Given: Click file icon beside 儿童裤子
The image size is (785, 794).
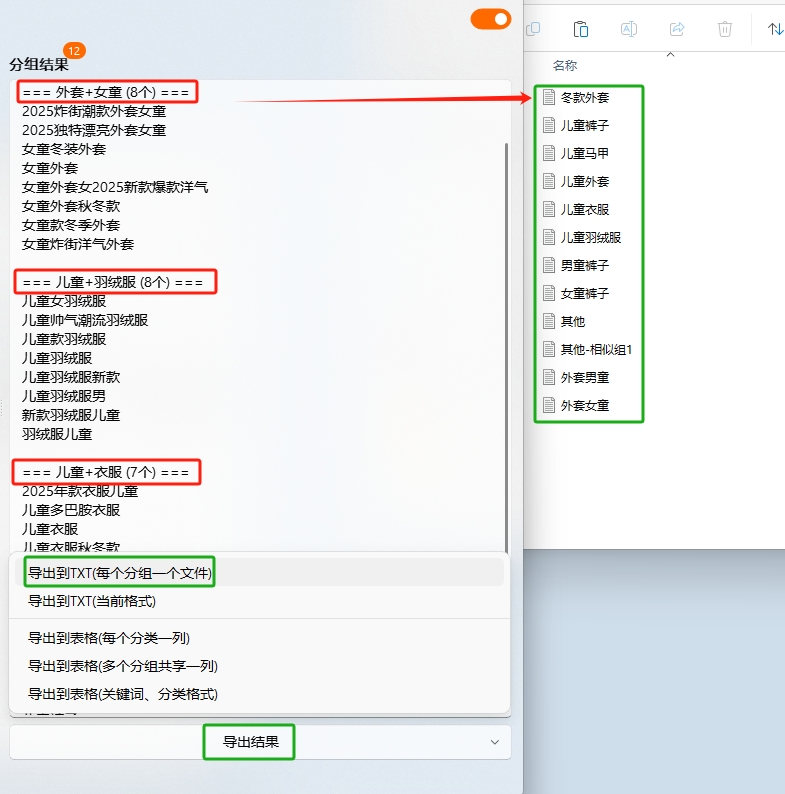Looking at the screenshot, I should click(x=548, y=125).
